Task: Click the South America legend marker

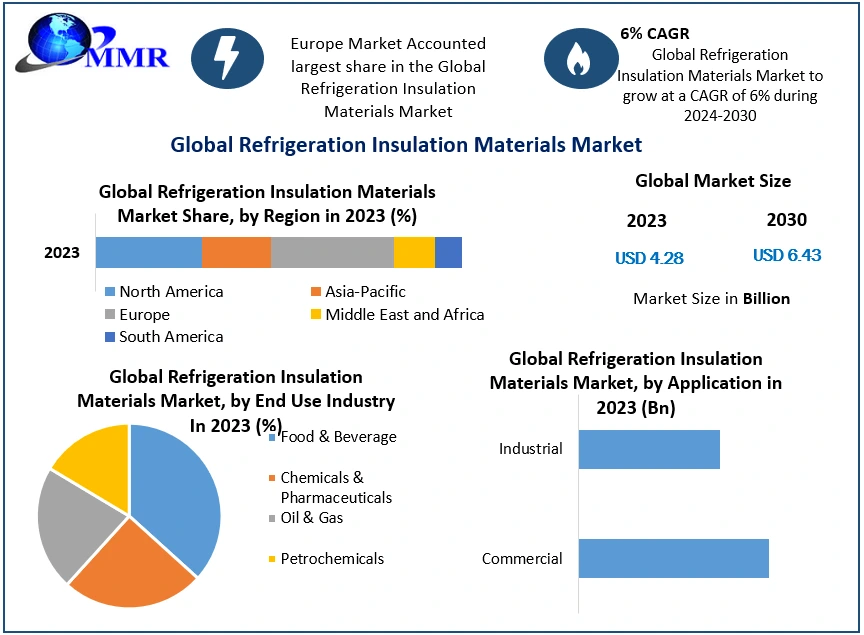Action: point(110,337)
